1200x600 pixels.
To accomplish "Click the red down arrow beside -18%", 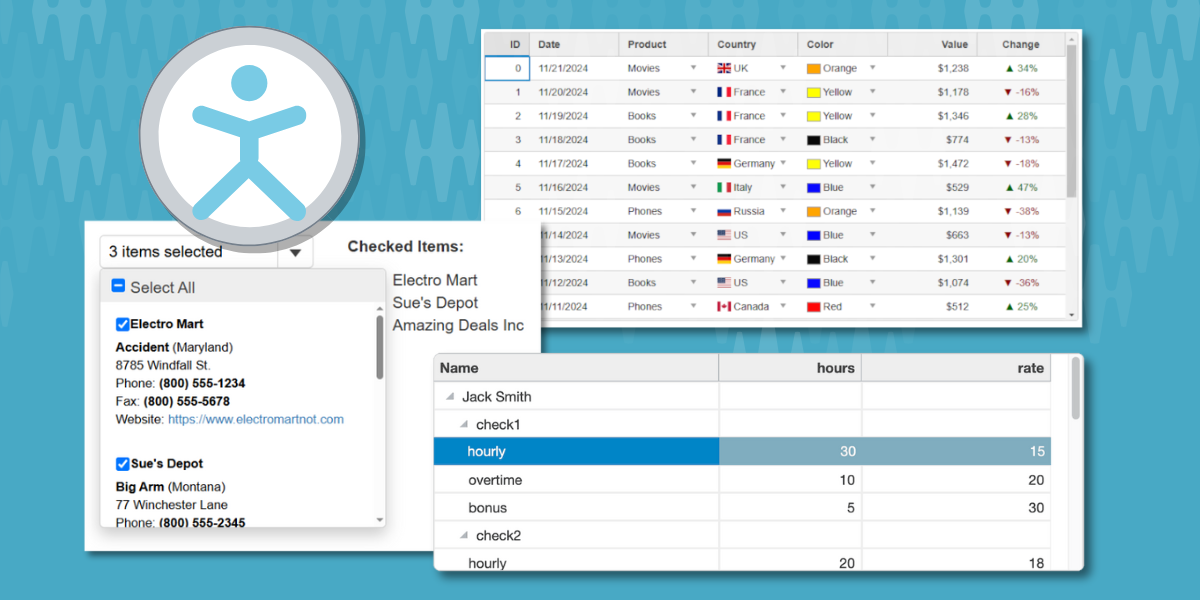I will 1006,164.
